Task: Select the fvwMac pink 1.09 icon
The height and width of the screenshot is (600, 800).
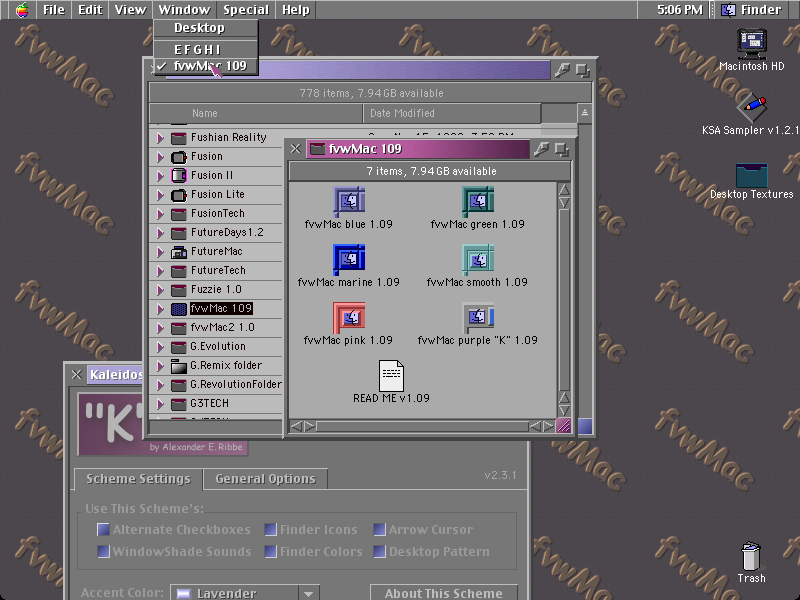Action: [x=349, y=317]
